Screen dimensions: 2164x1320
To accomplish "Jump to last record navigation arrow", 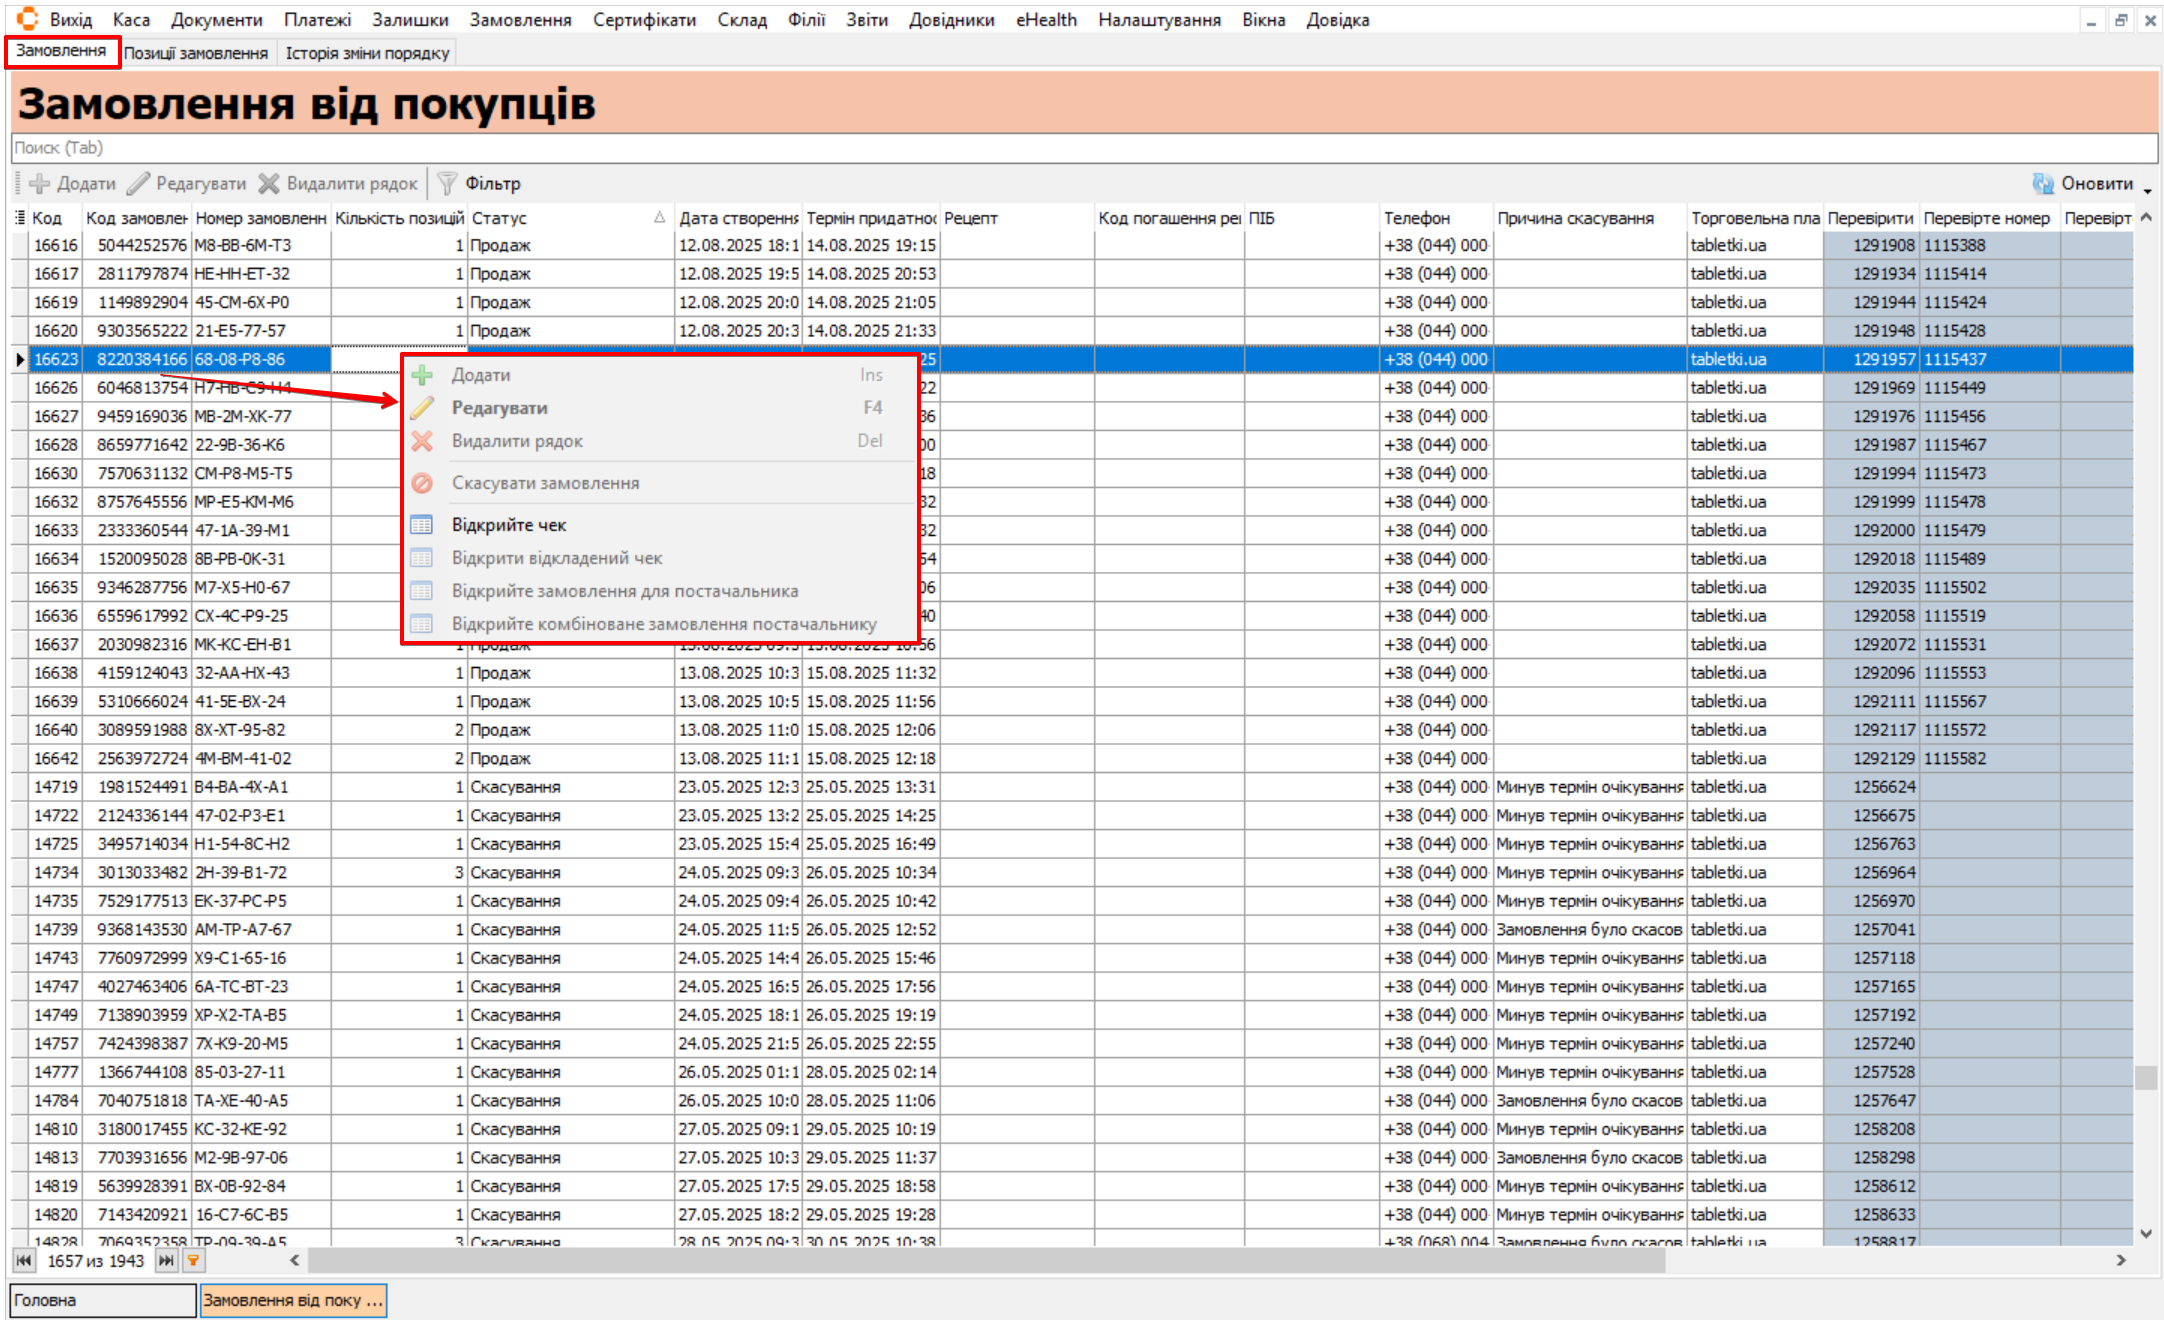I will 166,1261.
